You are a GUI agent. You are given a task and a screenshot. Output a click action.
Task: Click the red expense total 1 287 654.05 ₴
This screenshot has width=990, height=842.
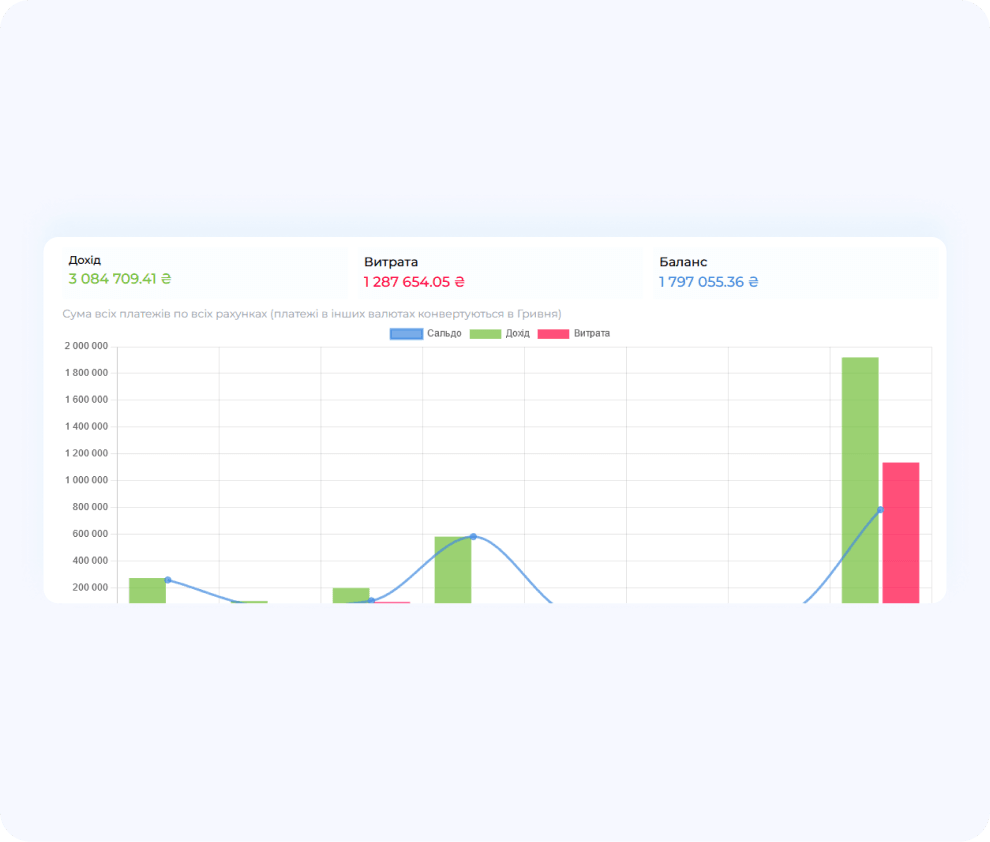click(414, 282)
